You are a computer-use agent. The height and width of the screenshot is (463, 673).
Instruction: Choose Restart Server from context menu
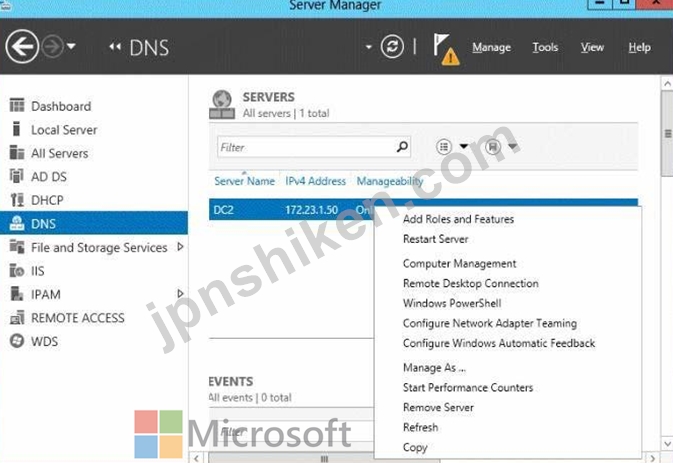coord(436,239)
